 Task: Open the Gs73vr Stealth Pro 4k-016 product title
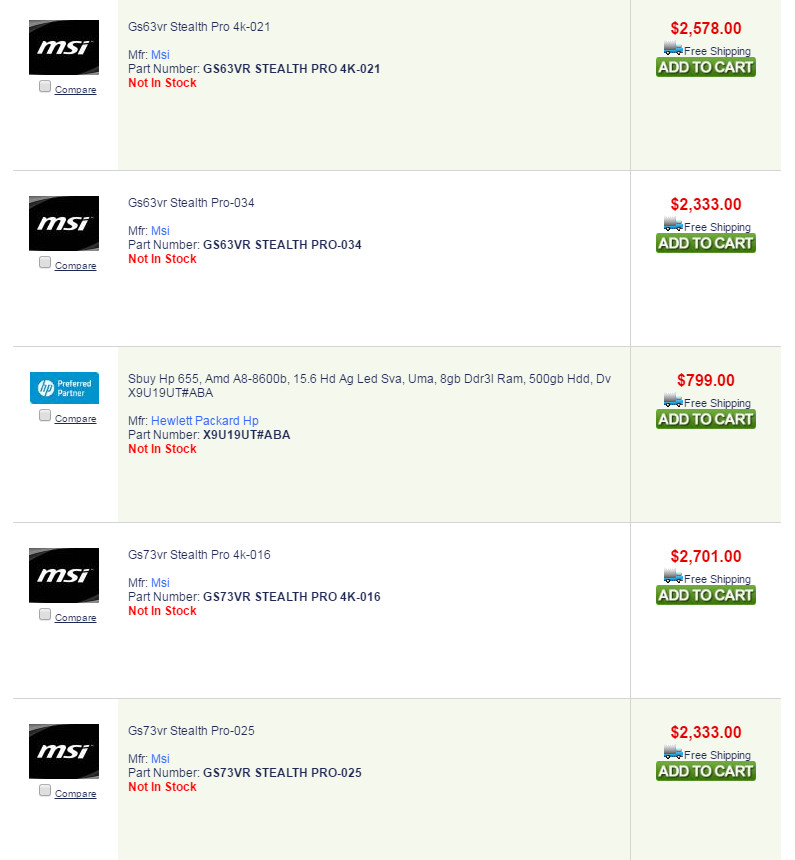pos(199,555)
